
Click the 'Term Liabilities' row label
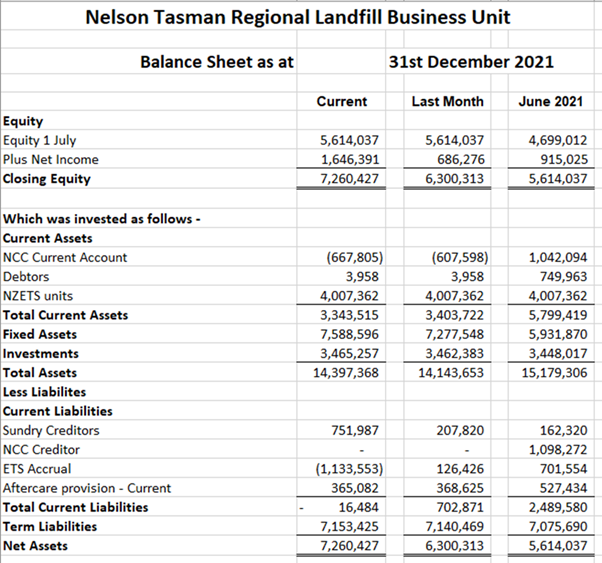coord(50,527)
